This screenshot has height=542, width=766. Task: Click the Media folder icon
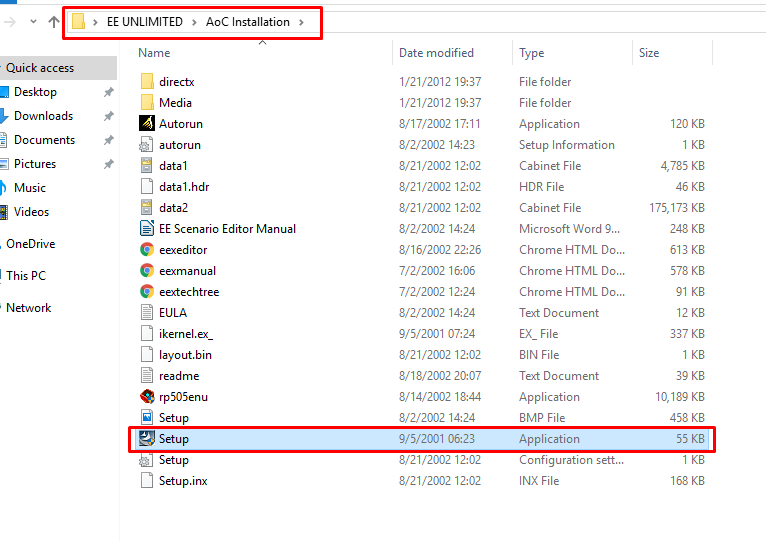147,103
